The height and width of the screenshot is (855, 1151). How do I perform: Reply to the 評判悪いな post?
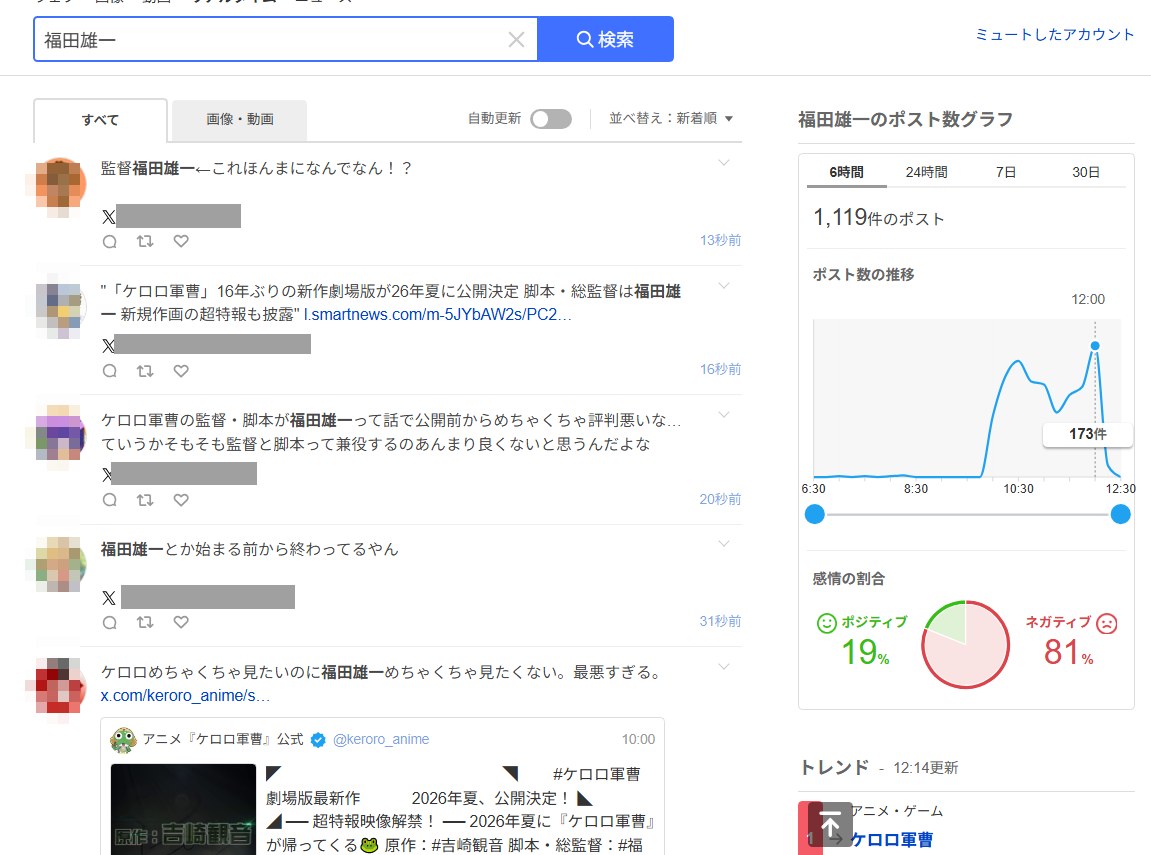click(109, 501)
